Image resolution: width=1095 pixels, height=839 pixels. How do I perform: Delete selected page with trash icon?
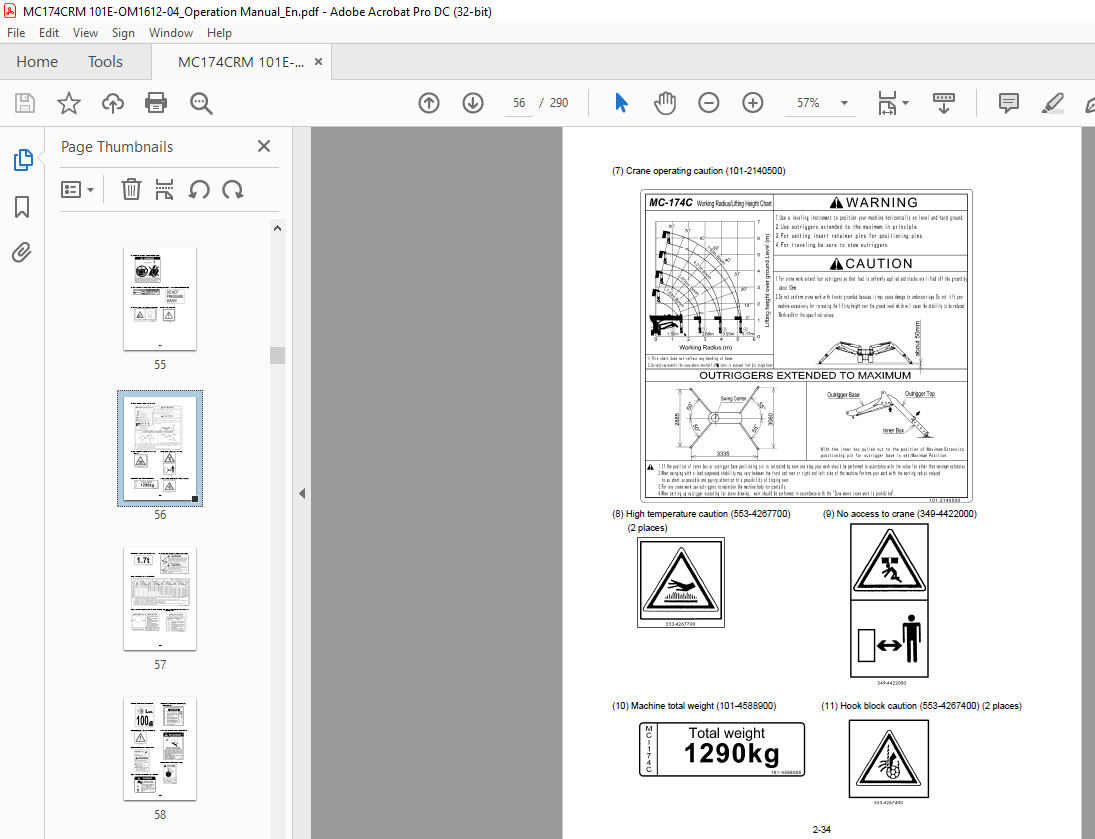(131, 189)
